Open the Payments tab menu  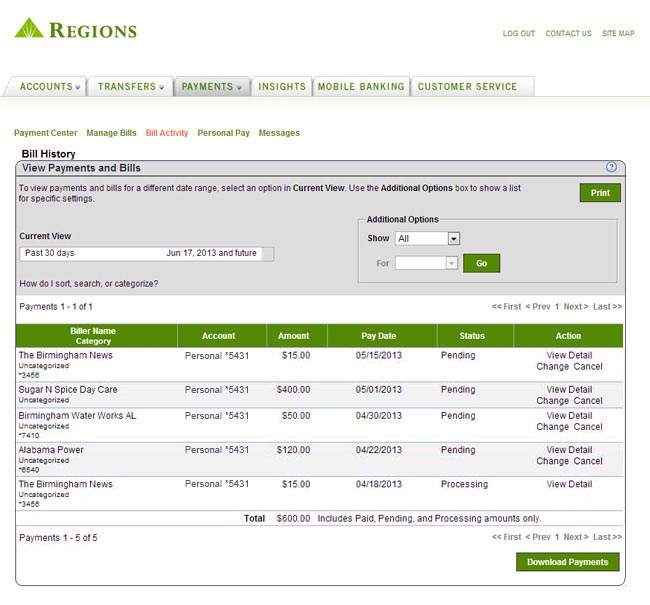click(211, 87)
